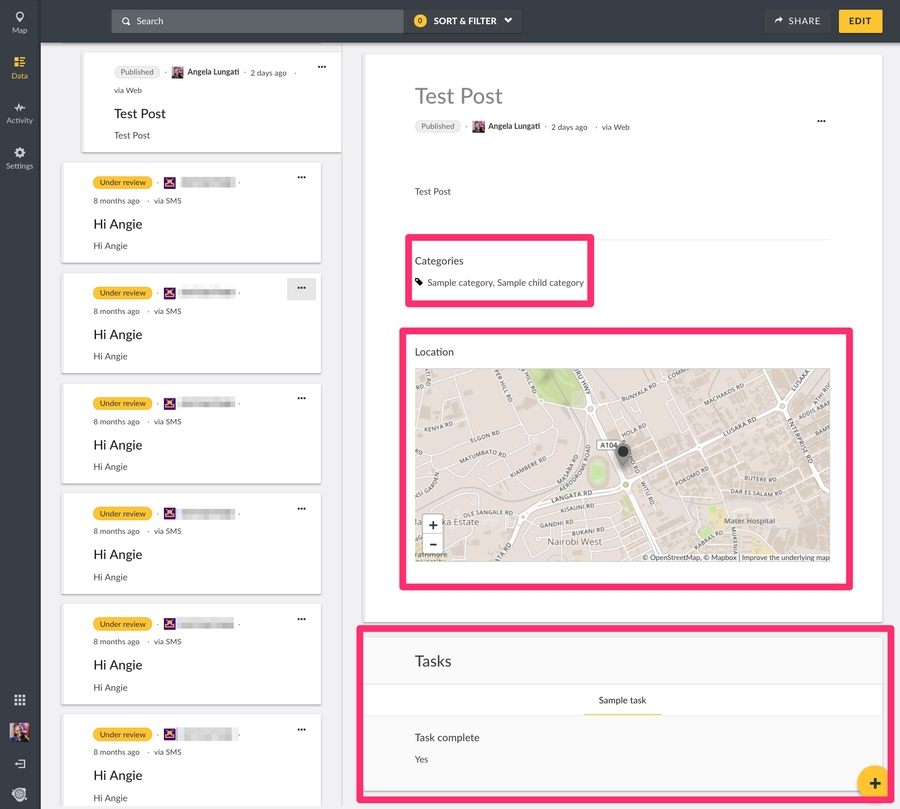Screen dimensions: 900x809
Task: Select the Sample task tab
Action: 622,701
